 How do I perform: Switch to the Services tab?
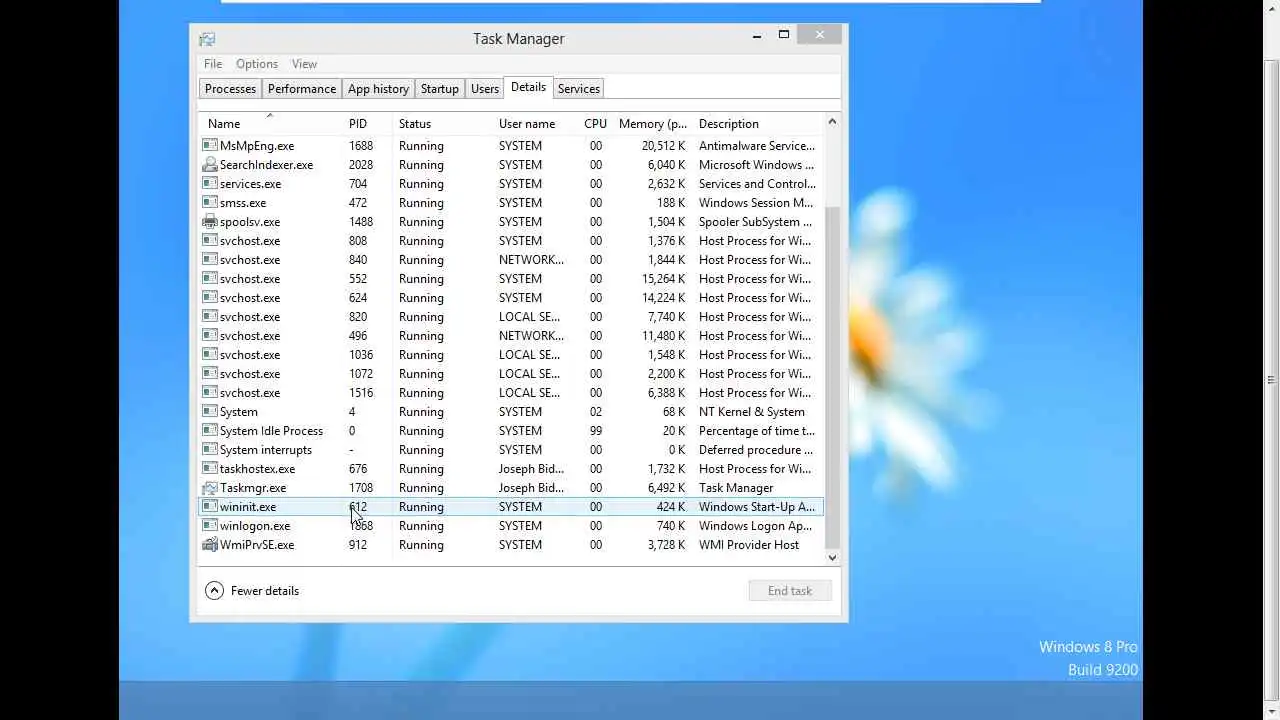(x=579, y=89)
